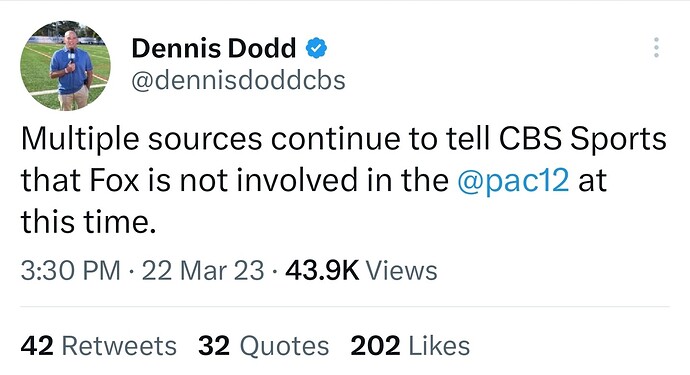The width and height of the screenshot is (690, 375).
Task: Click the 'this time.' final tweet line
Action: [88, 221]
